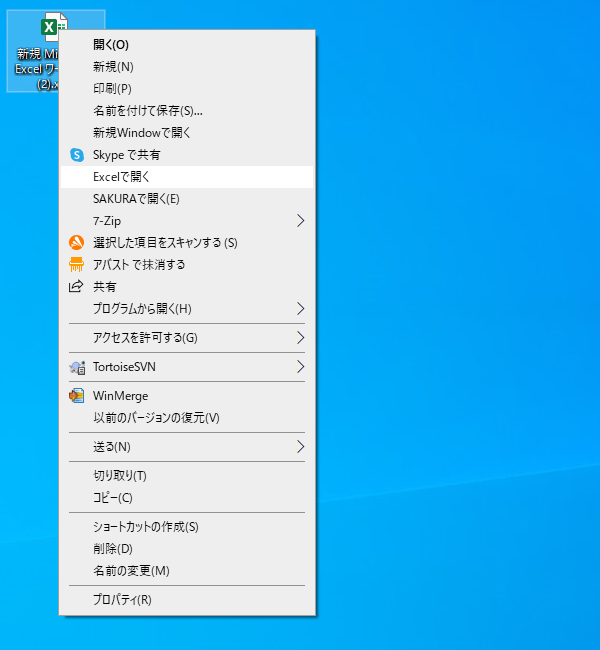Choose 以前のバージョンの復元(V)

click(x=187, y=417)
